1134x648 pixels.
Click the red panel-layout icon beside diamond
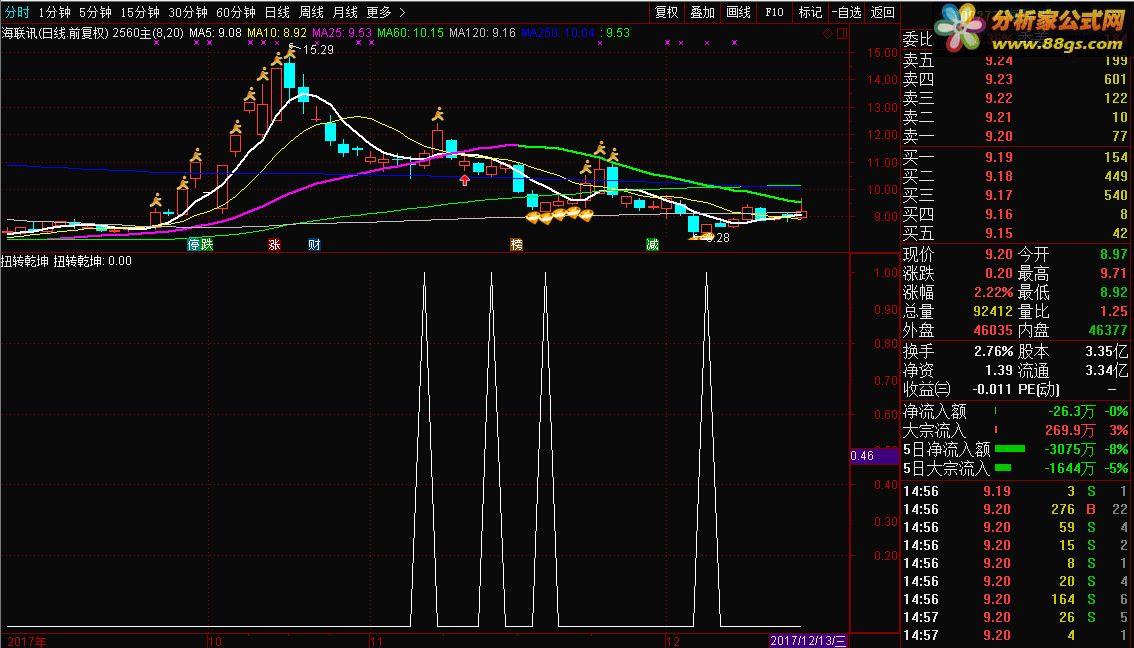click(842, 33)
